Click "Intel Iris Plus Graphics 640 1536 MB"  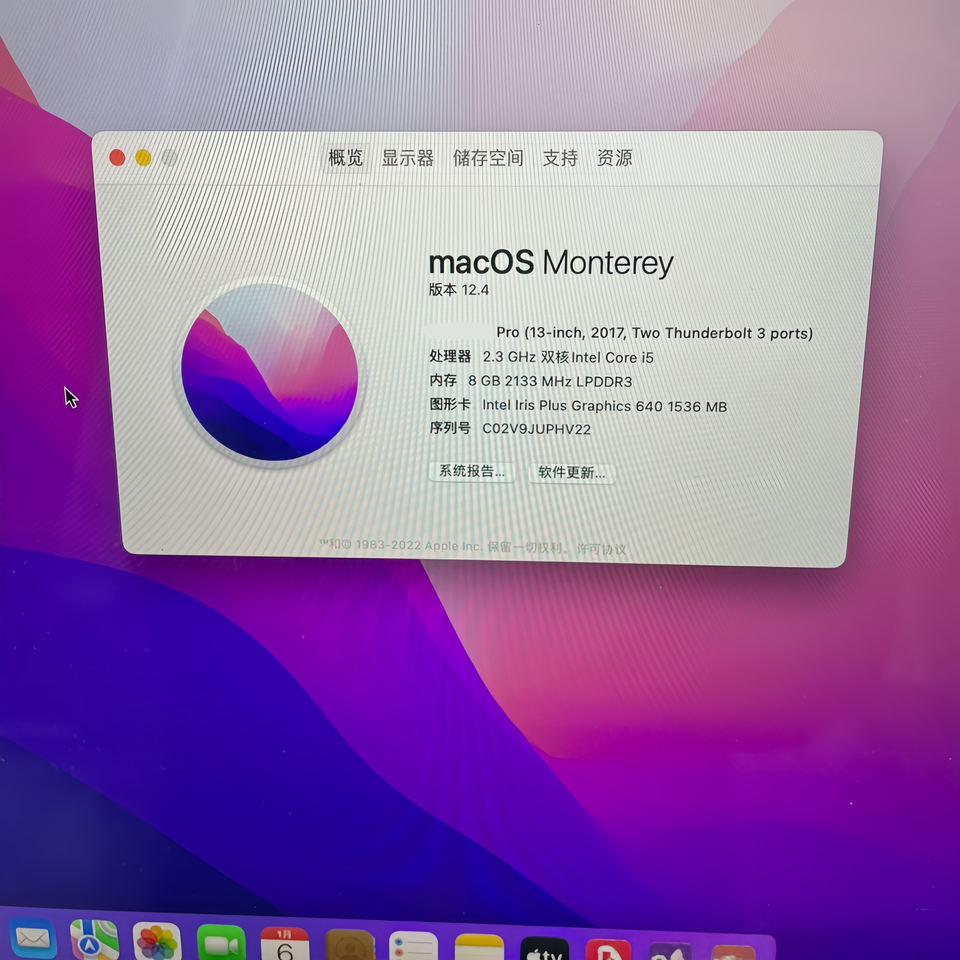click(604, 405)
